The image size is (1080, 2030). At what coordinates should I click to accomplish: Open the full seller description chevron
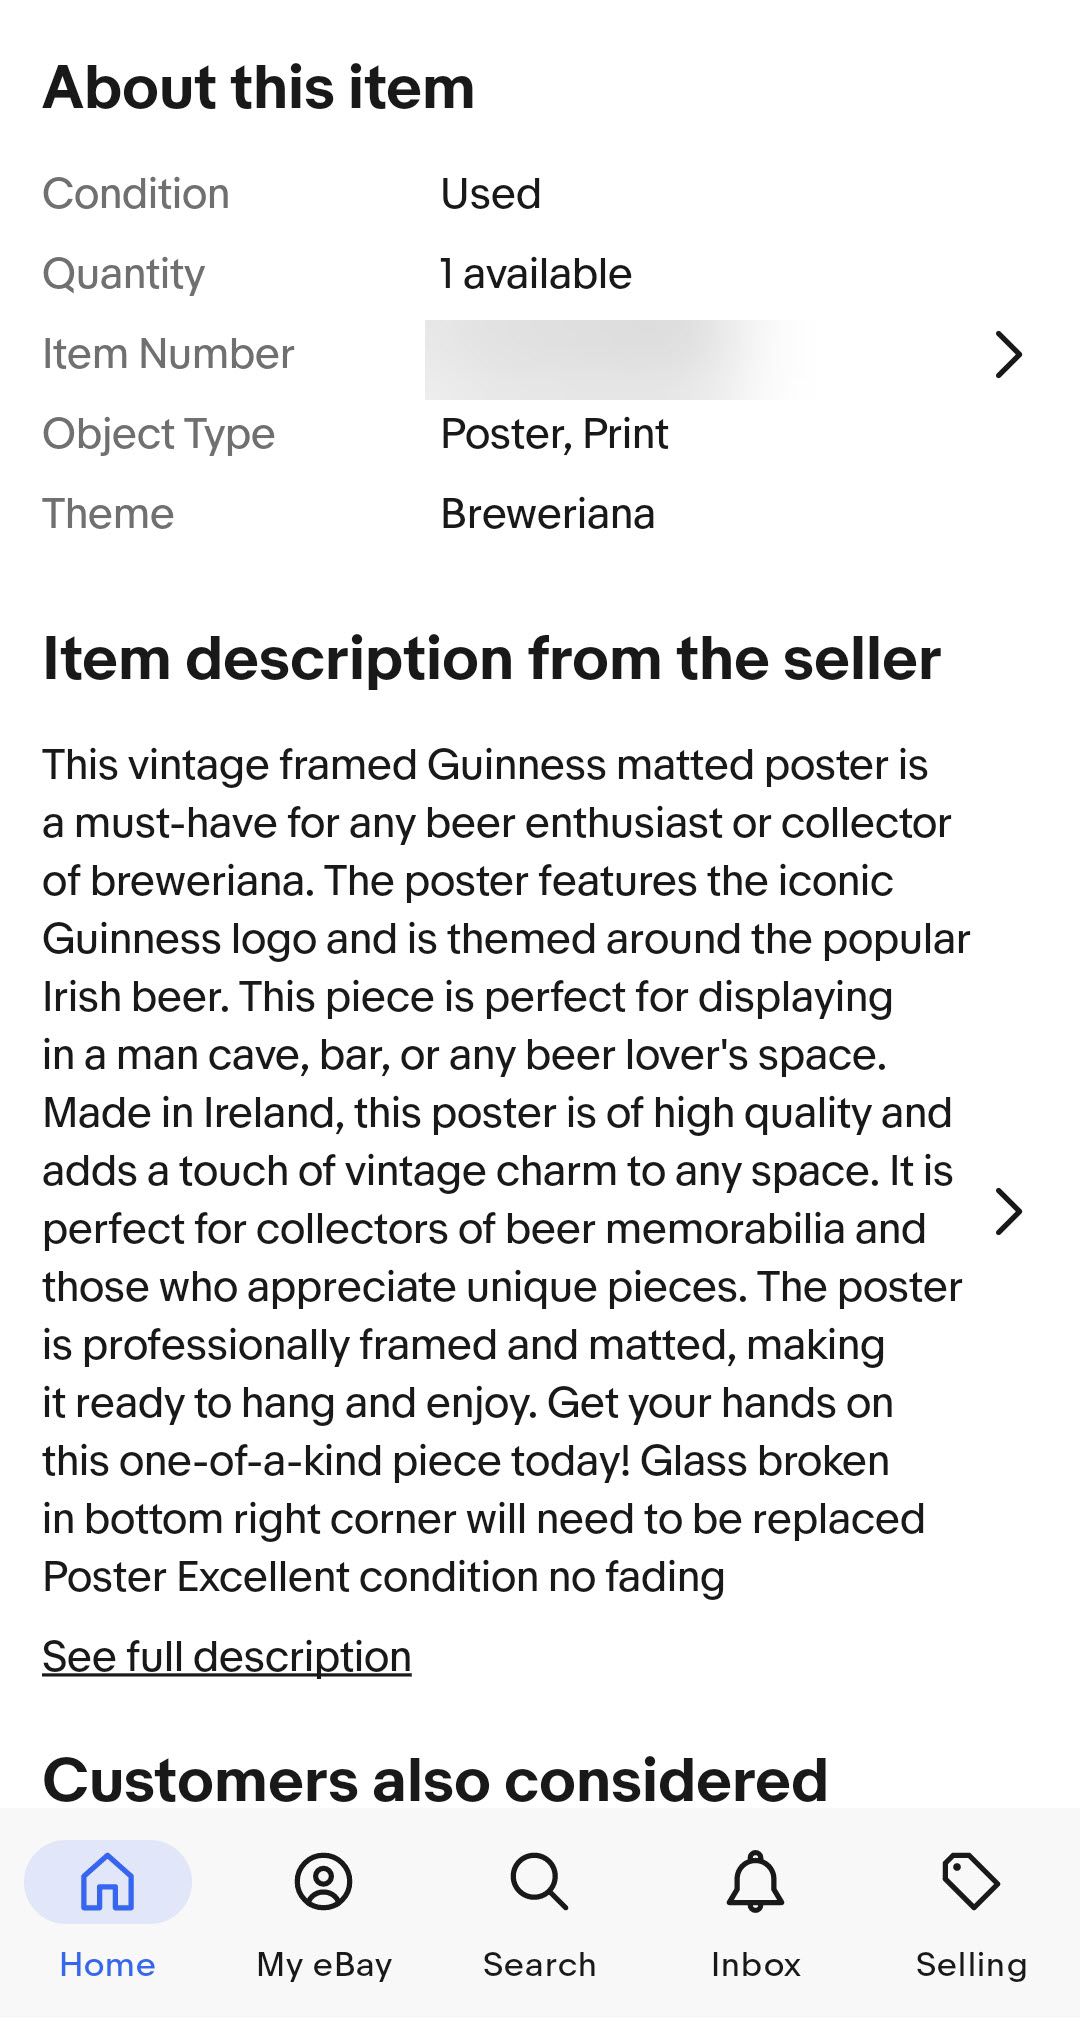coord(1010,1209)
